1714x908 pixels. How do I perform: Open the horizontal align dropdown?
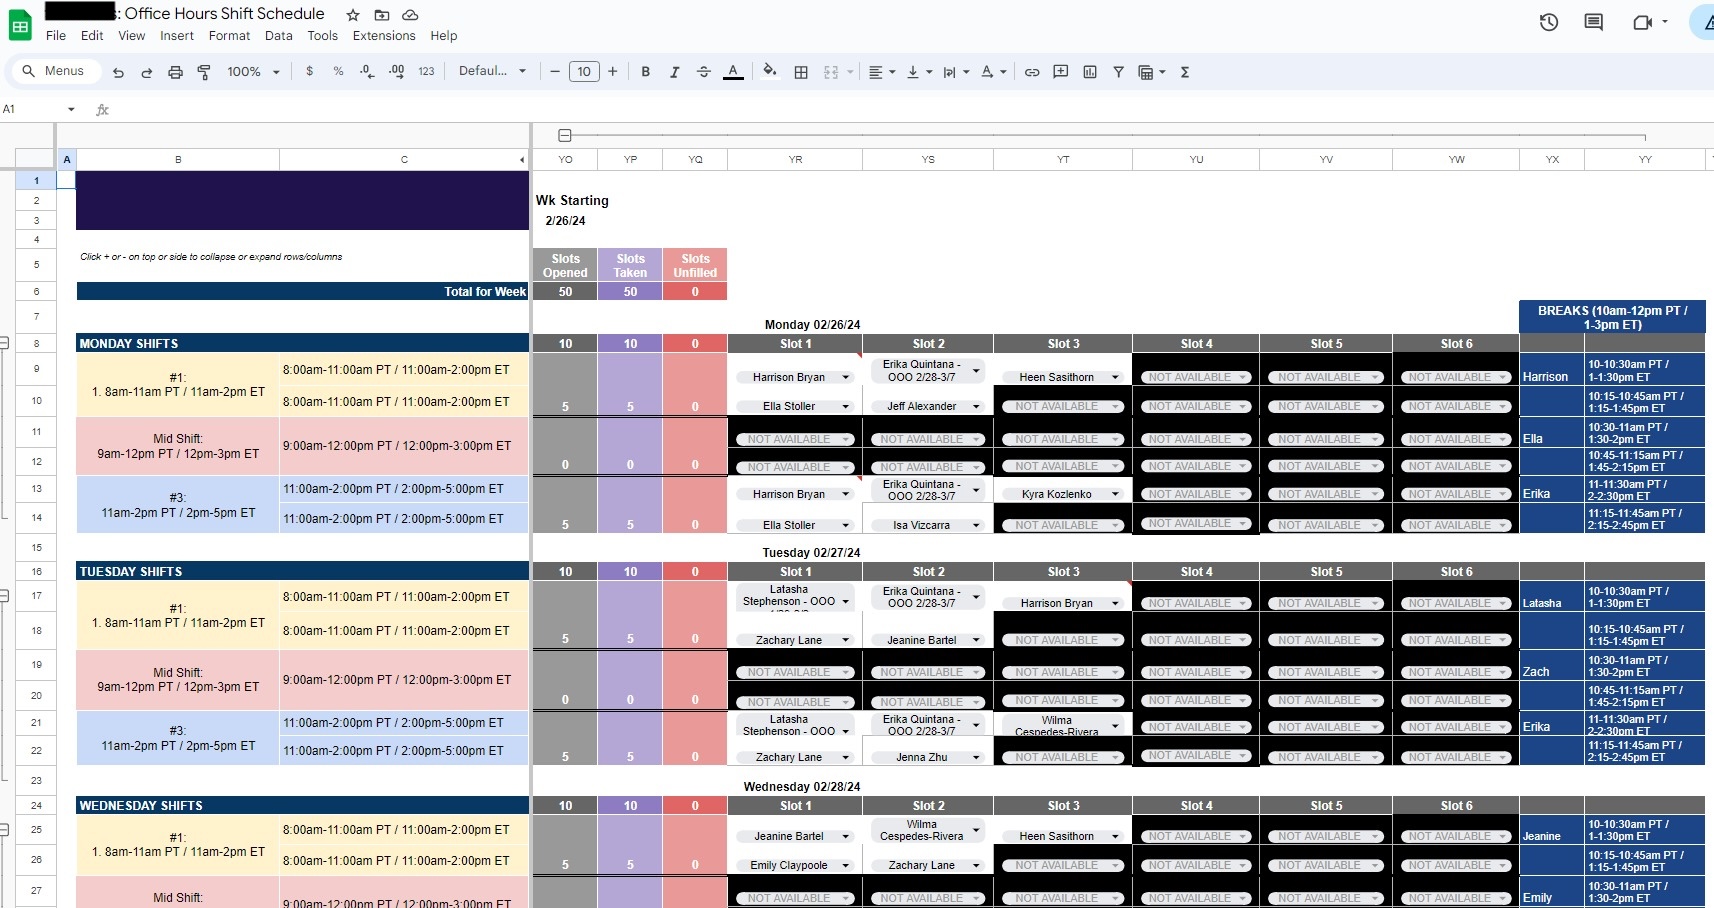click(x=882, y=72)
